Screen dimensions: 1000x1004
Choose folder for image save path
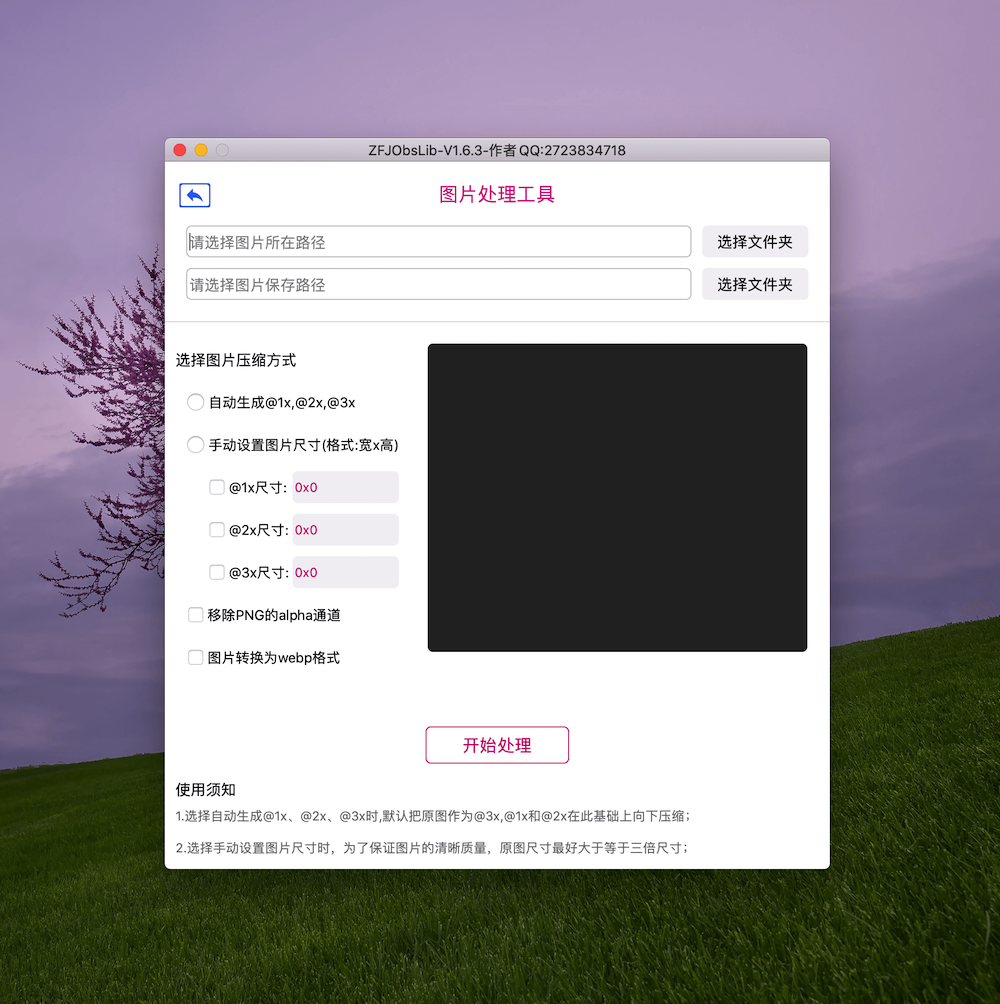point(755,284)
